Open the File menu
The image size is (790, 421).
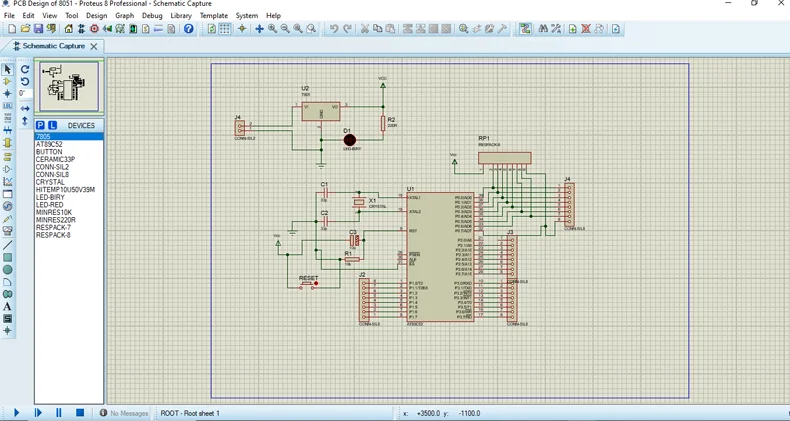pos(9,16)
